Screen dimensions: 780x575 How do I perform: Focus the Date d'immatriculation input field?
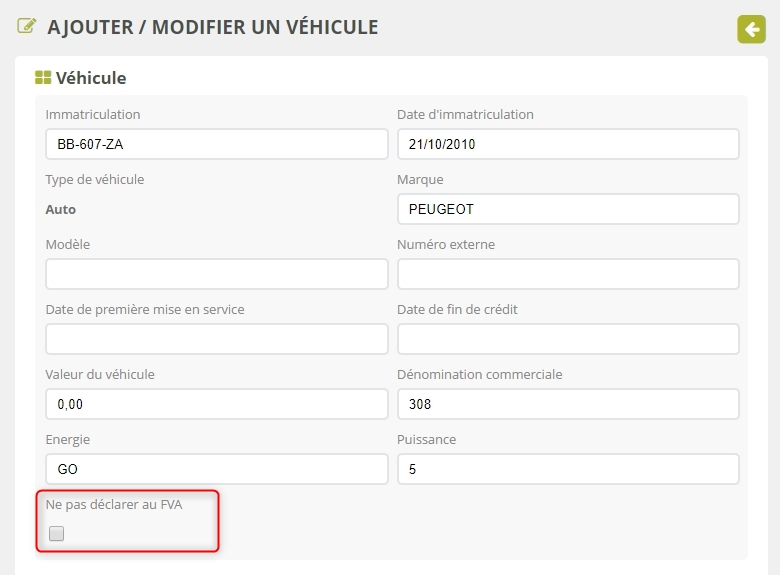[568, 144]
